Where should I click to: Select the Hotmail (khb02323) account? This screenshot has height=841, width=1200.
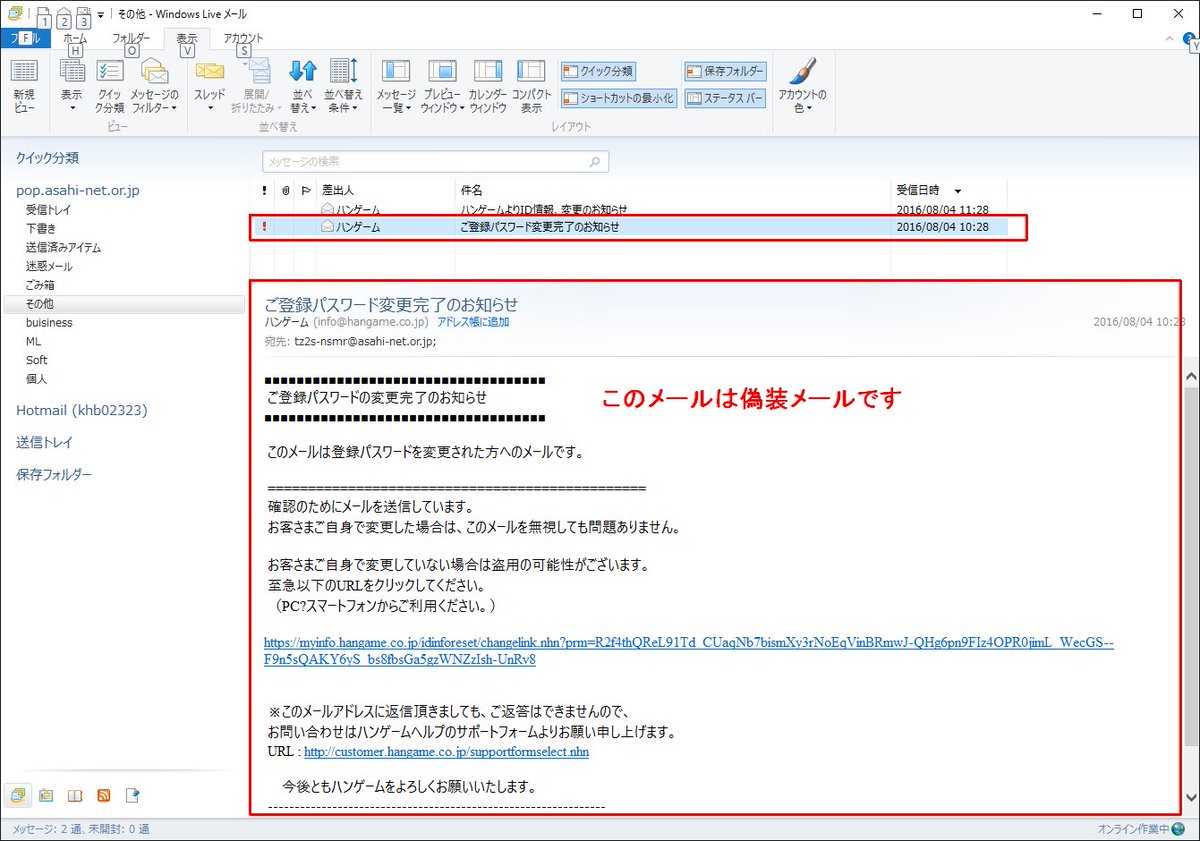point(82,410)
